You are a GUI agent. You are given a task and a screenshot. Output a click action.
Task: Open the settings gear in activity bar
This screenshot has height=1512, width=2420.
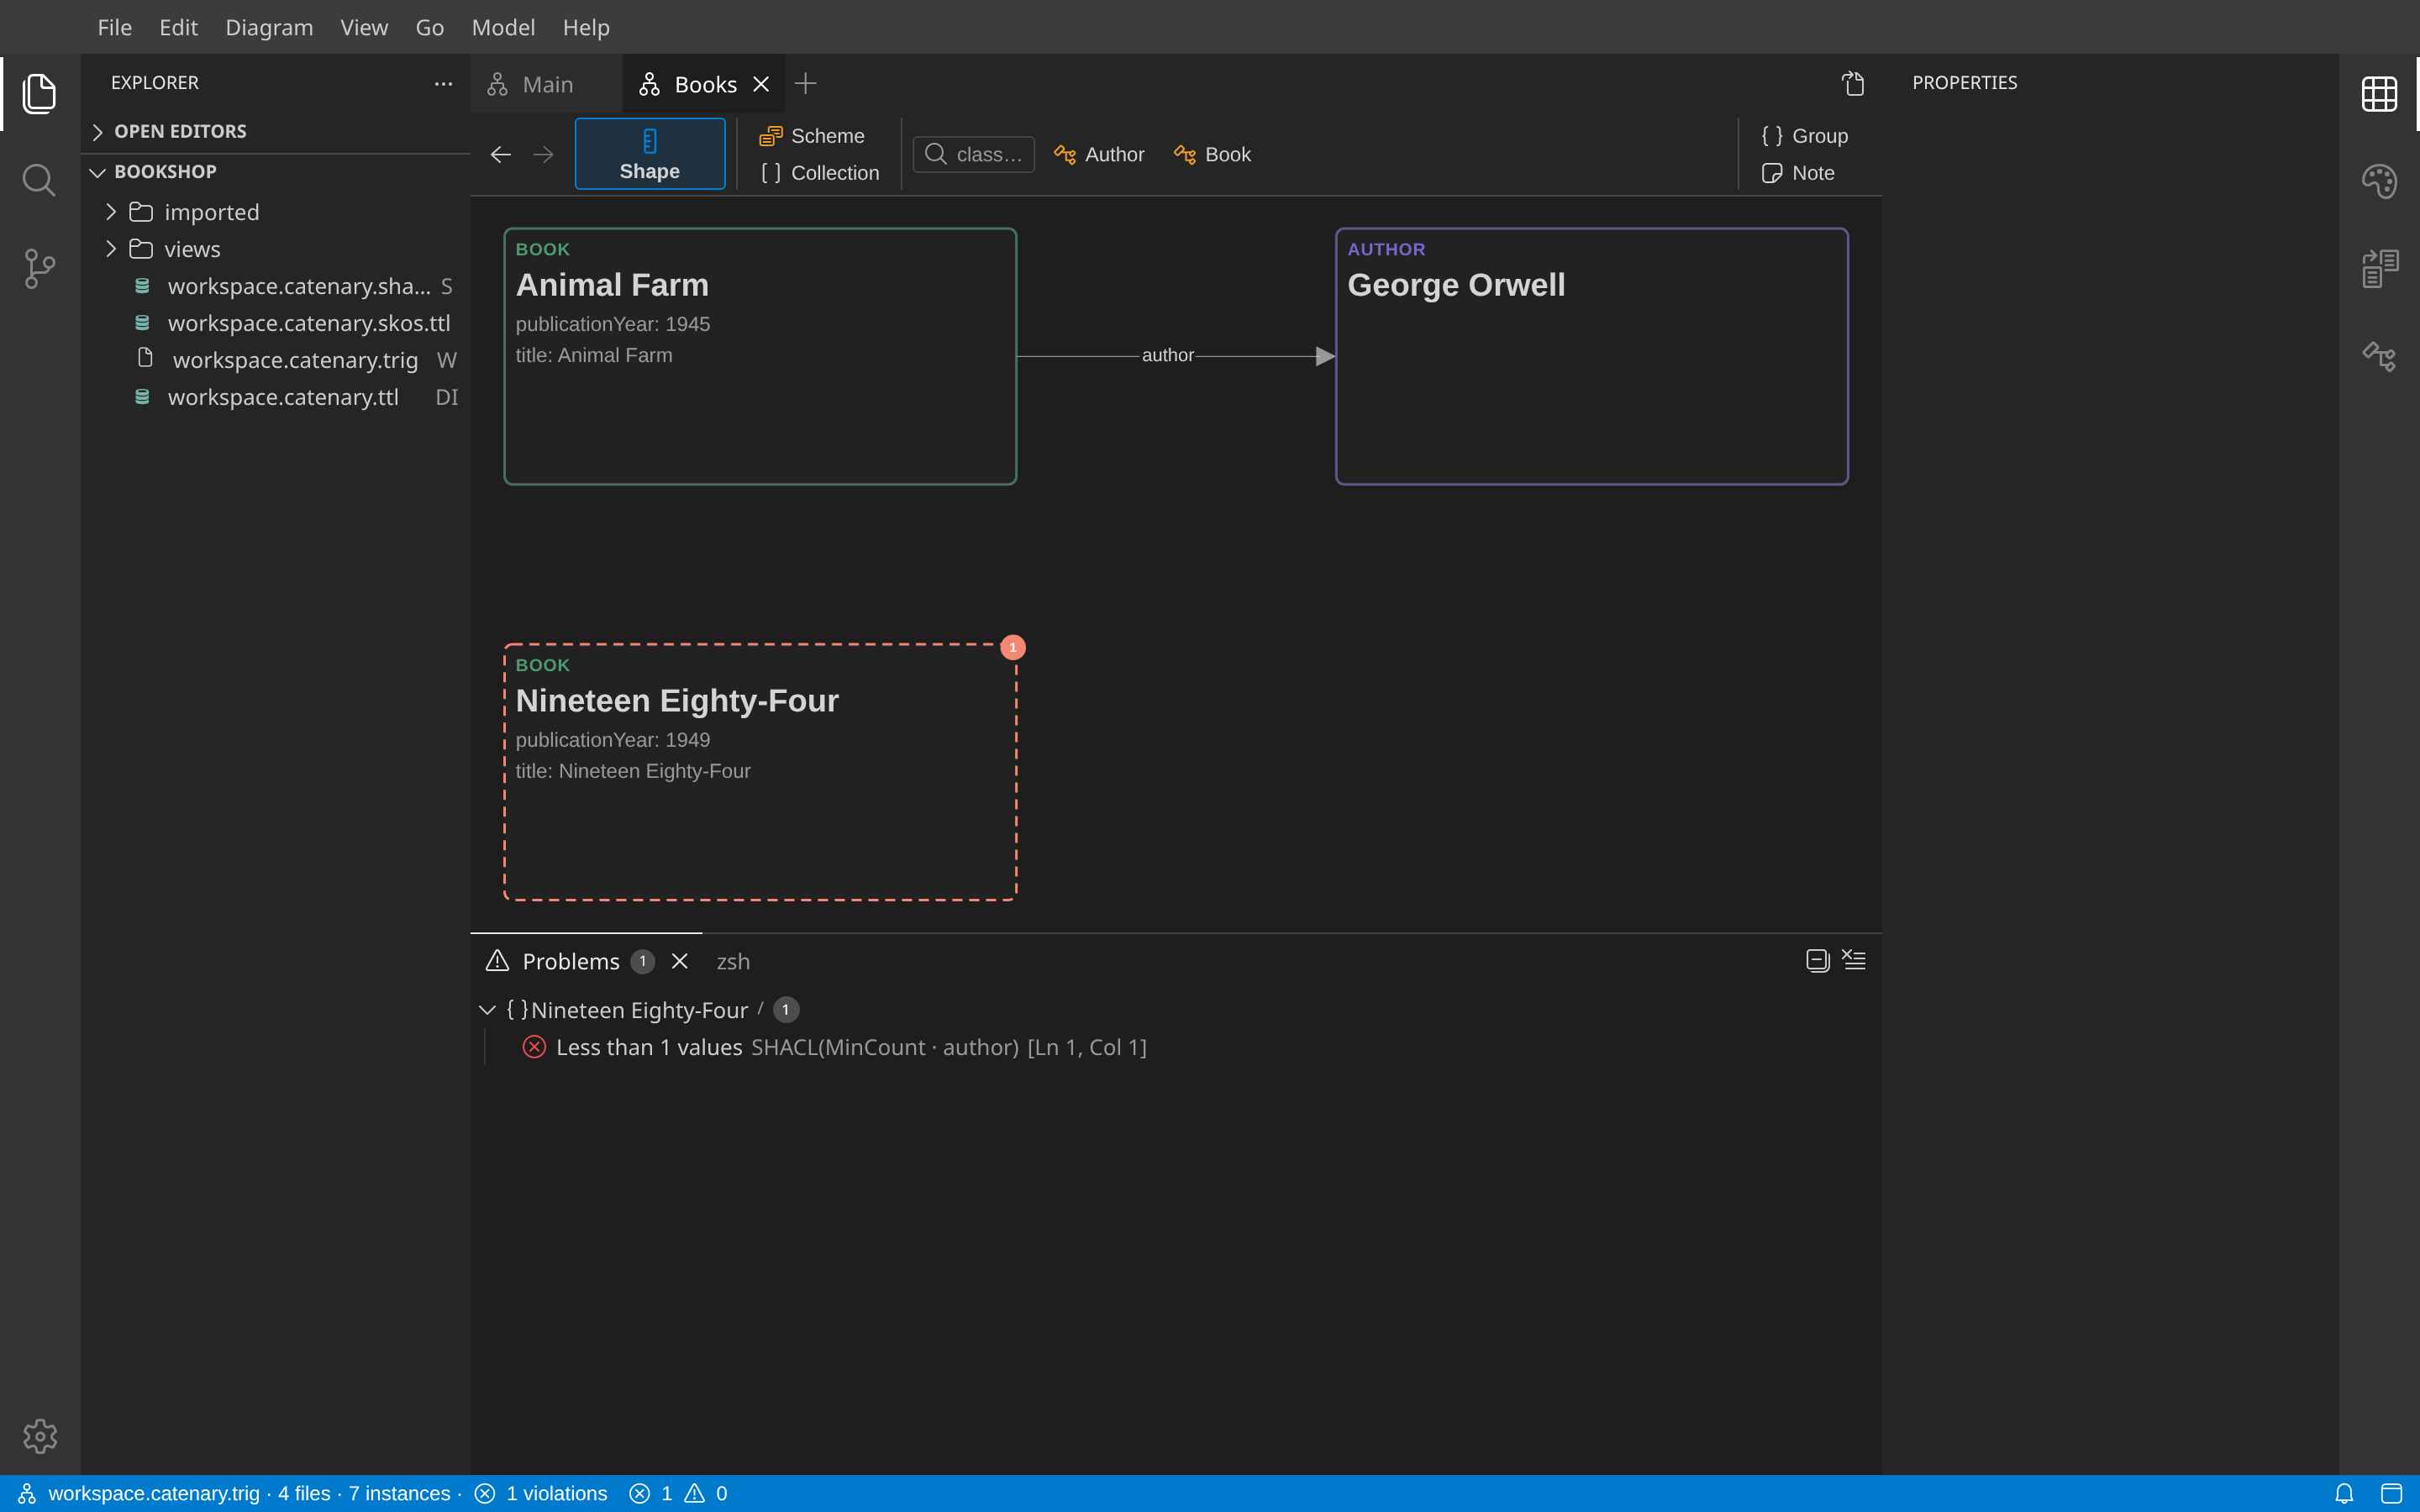40,1436
